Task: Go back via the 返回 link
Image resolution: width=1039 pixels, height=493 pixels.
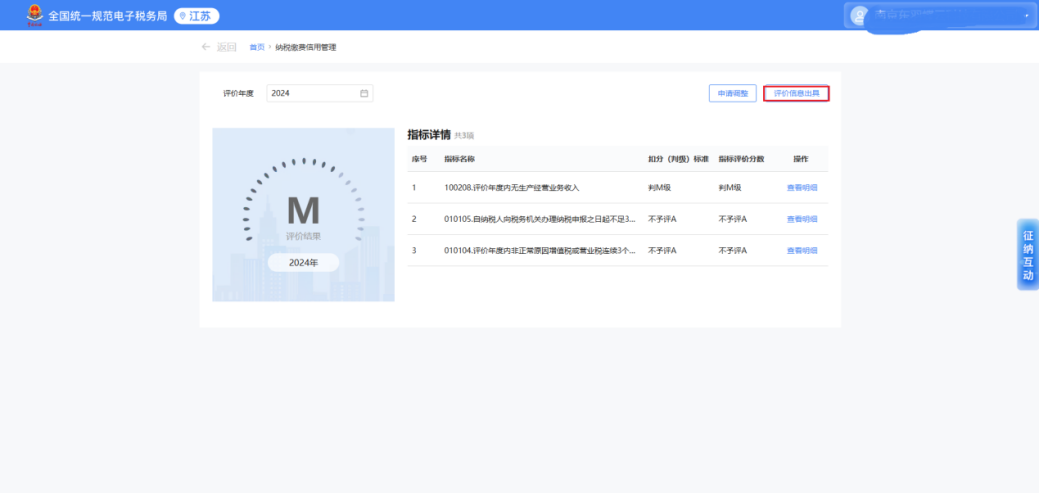Action: (226, 47)
